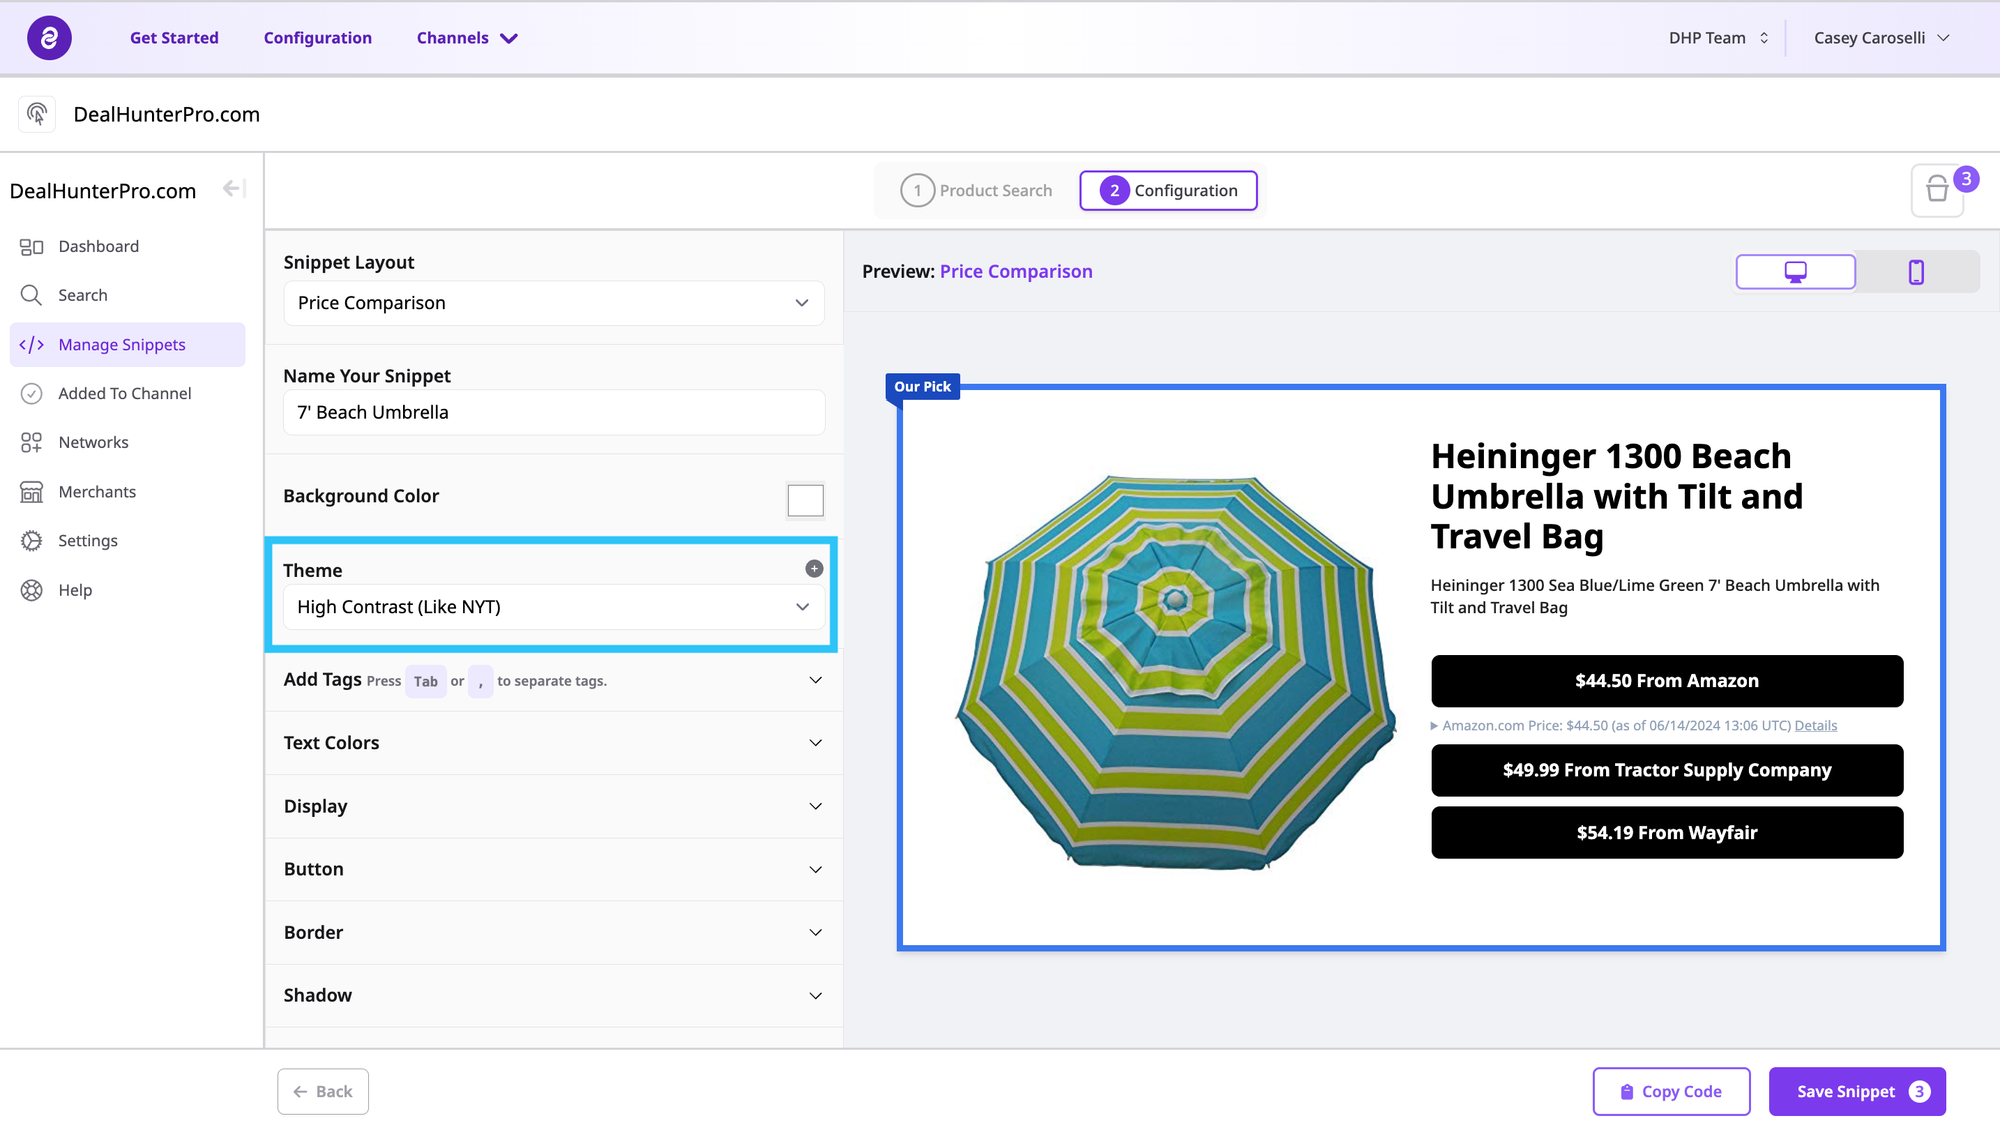
Task: Switch preview to mobile view
Action: 1916,272
